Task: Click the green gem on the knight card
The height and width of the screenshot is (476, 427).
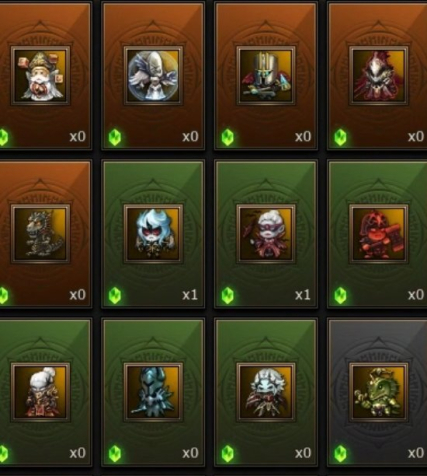Action: coord(227,137)
